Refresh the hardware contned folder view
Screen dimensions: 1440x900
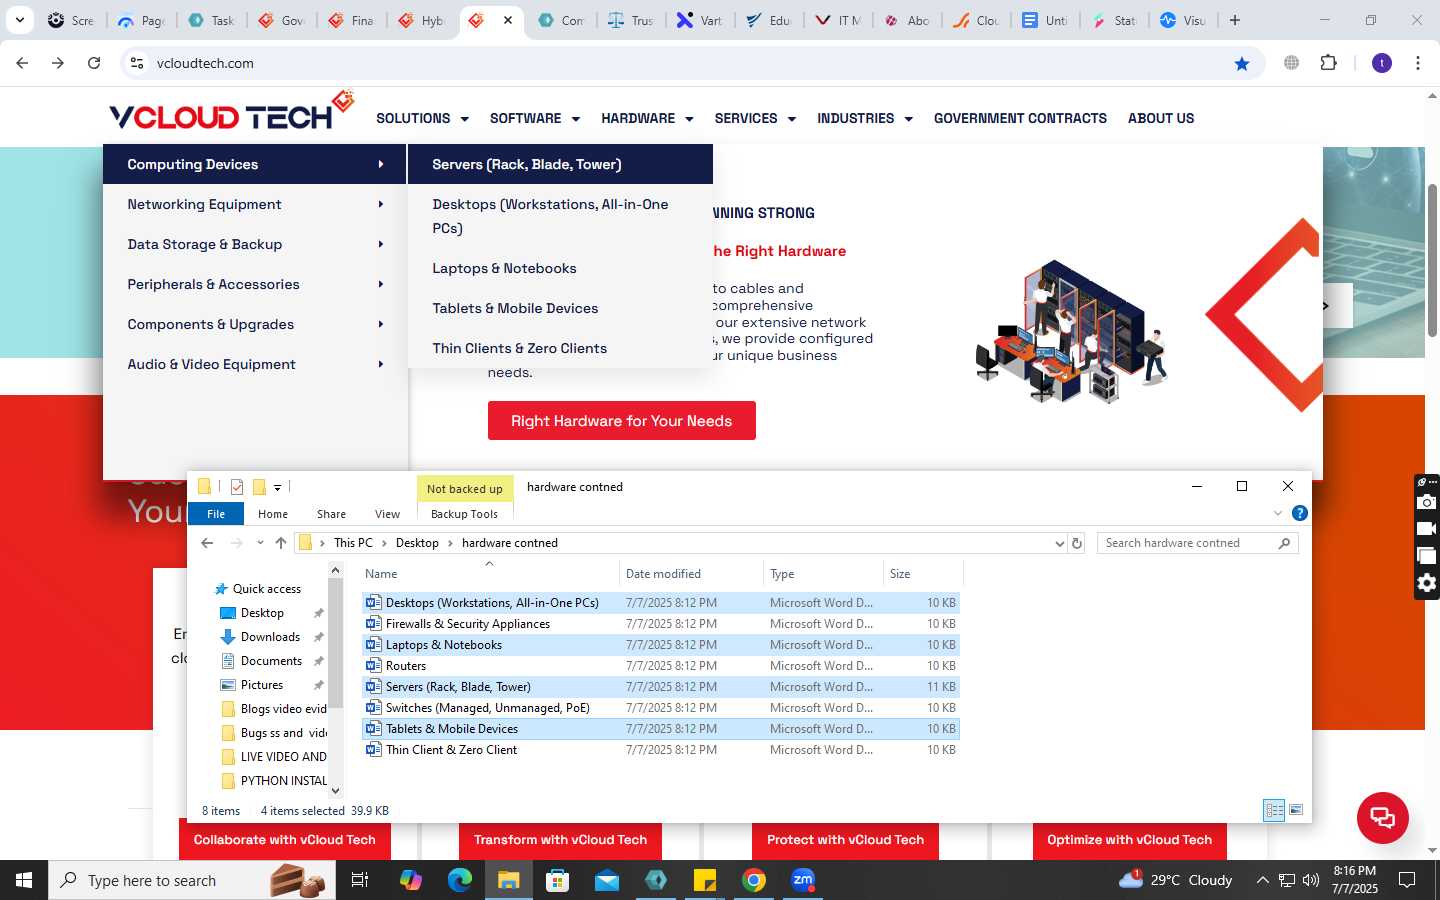pos(1077,543)
